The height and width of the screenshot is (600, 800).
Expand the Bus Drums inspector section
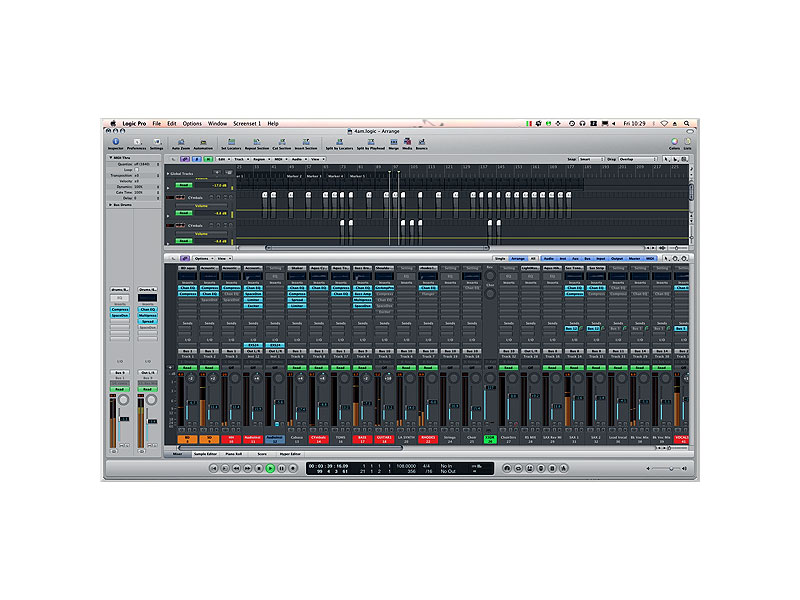(110, 205)
